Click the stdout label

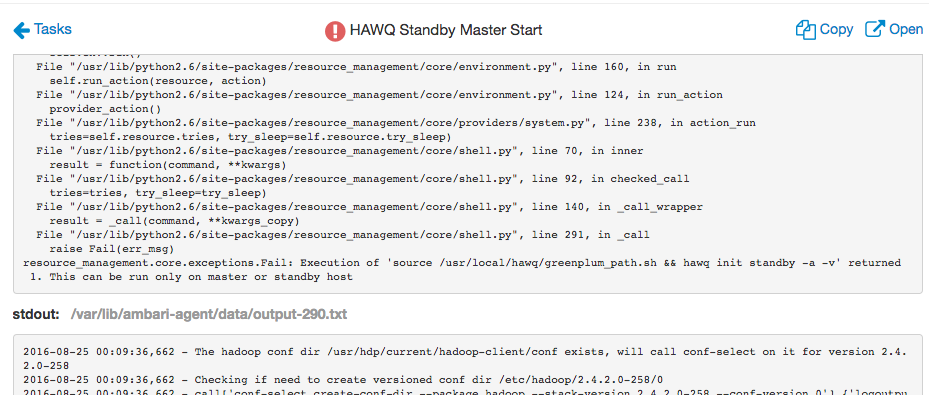(36, 314)
